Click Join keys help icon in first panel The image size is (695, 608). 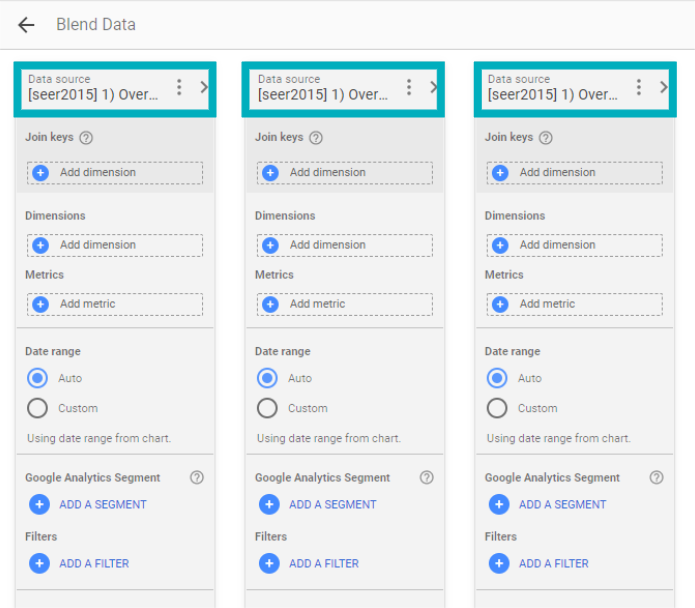86,138
